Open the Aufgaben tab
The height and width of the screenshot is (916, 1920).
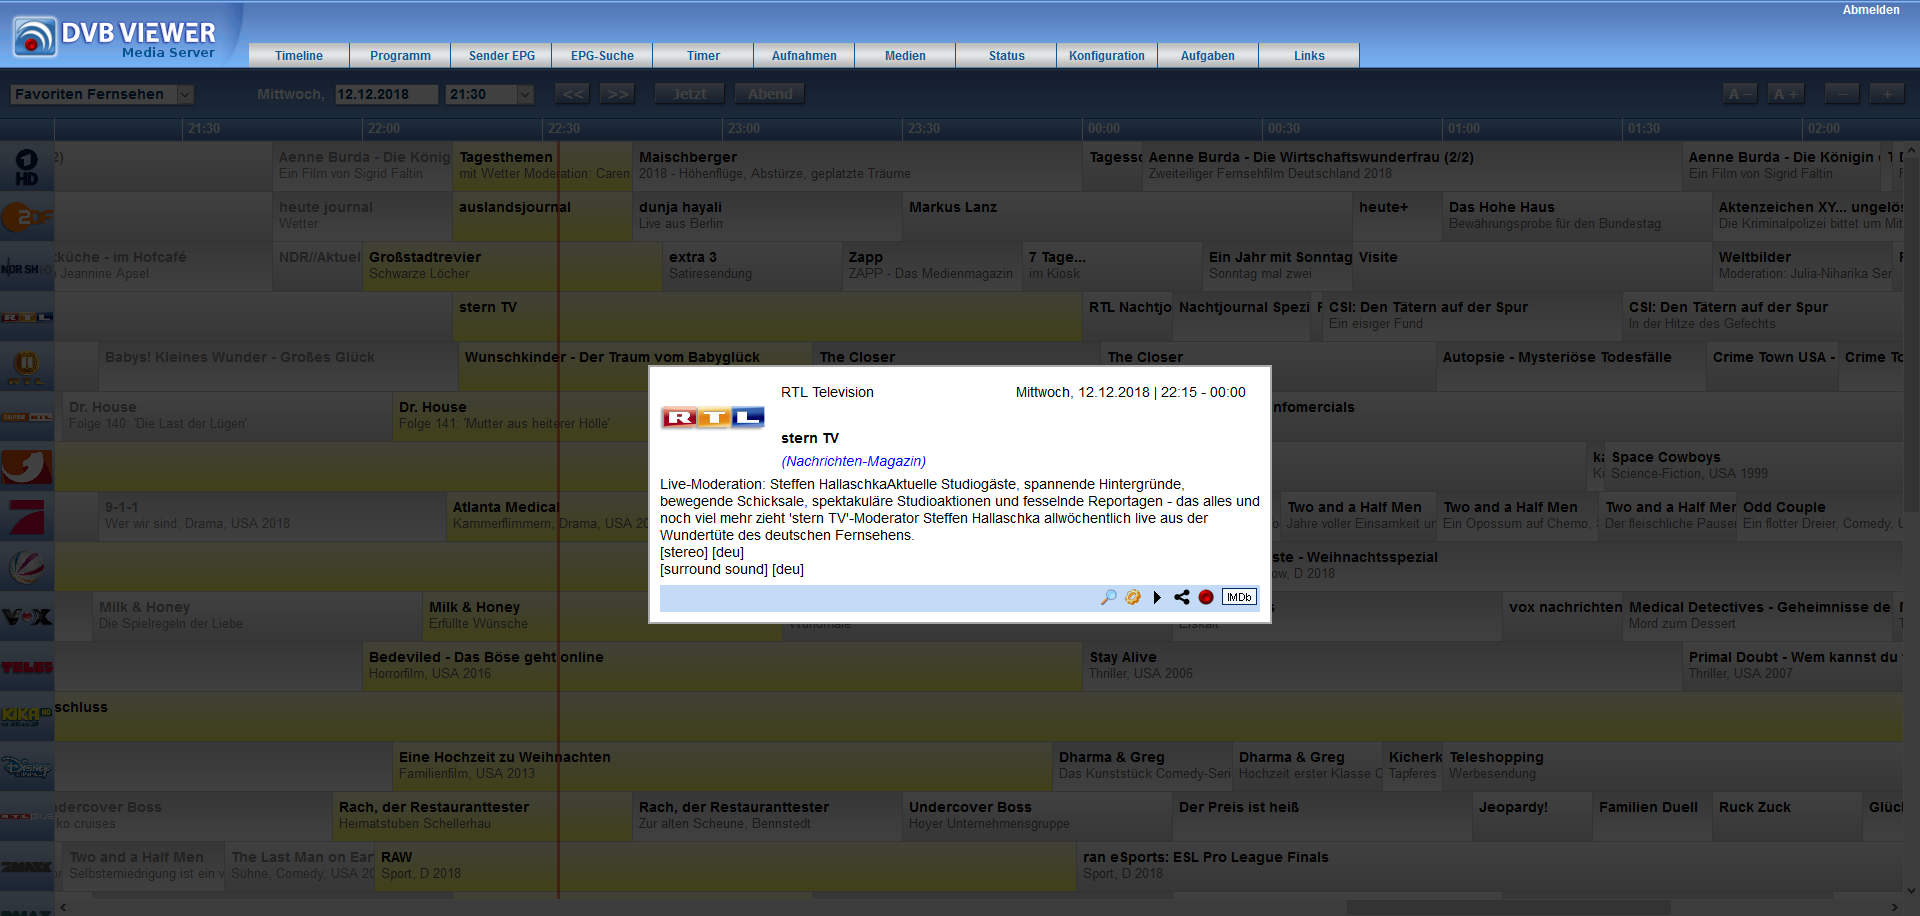pyautogui.click(x=1208, y=55)
